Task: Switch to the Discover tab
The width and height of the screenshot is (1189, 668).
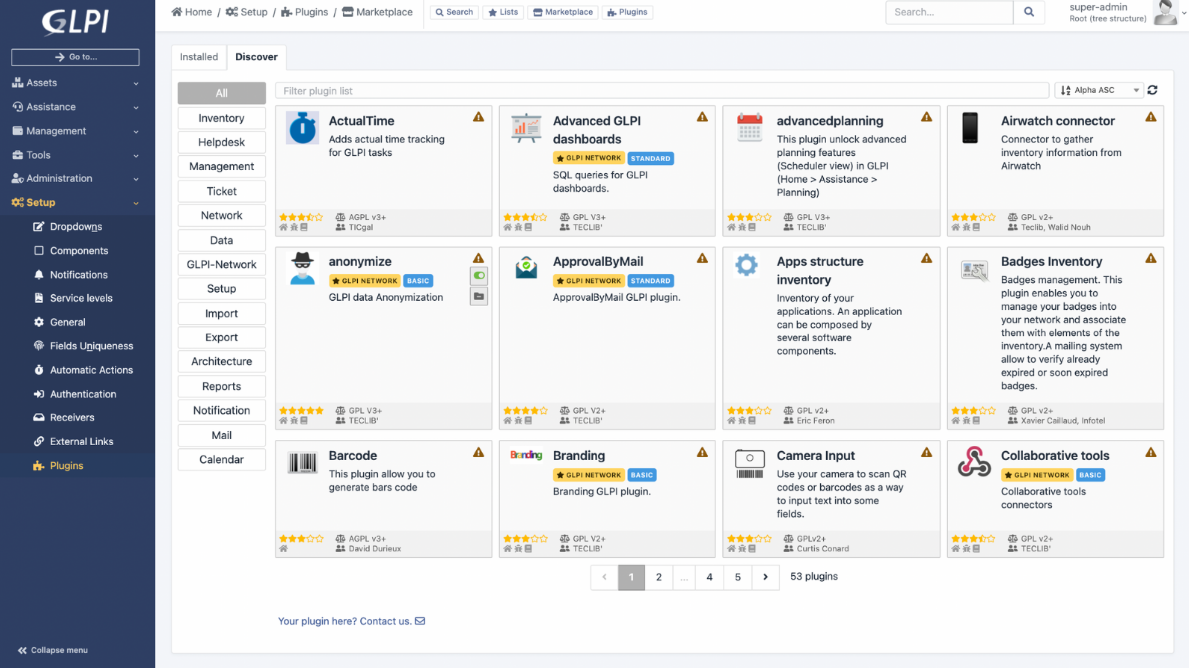Action: 256,57
